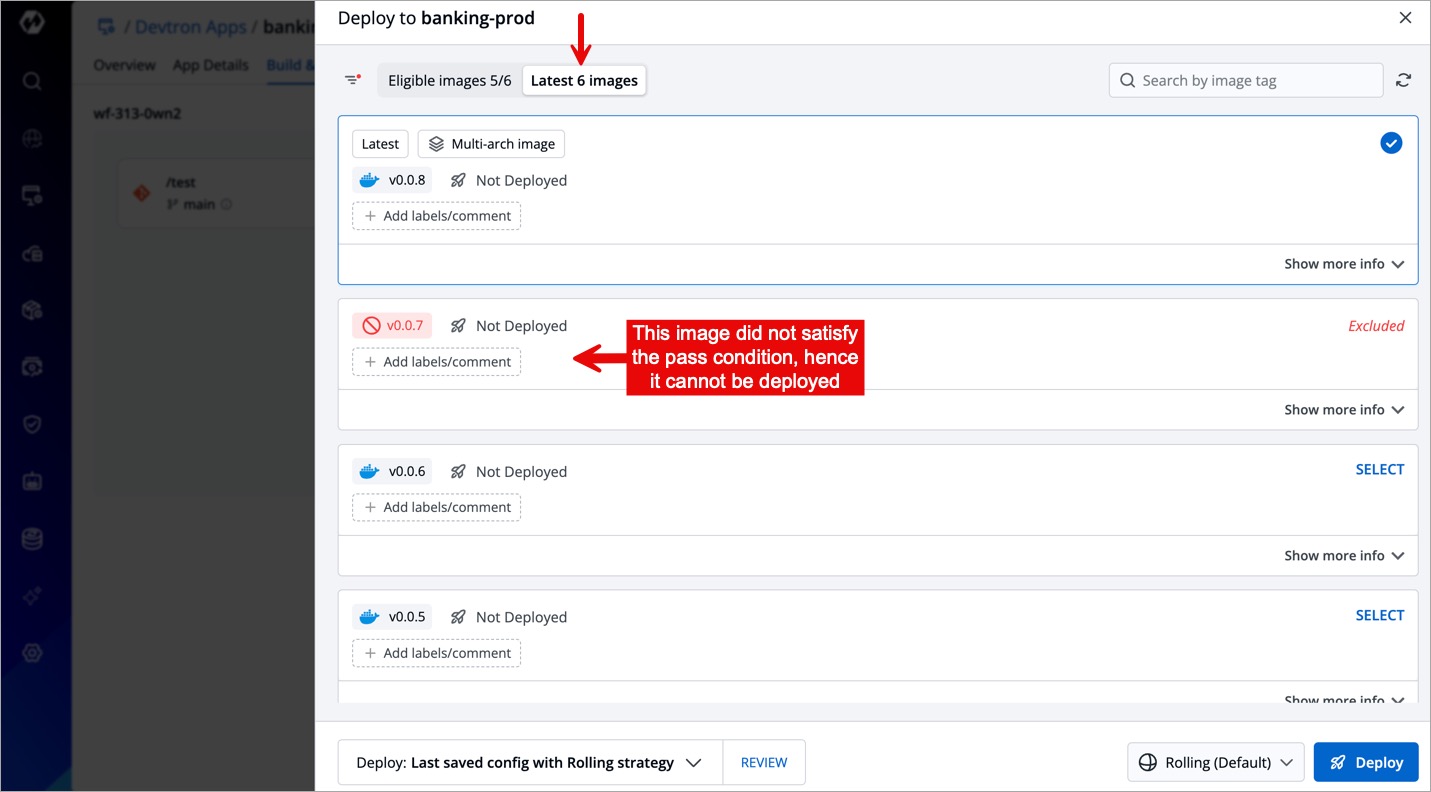The height and width of the screenshot is (792, 1431).
Task: Expand Show more info for v0.0.8
Action: pyautogui.click(x=1343, y=264)
